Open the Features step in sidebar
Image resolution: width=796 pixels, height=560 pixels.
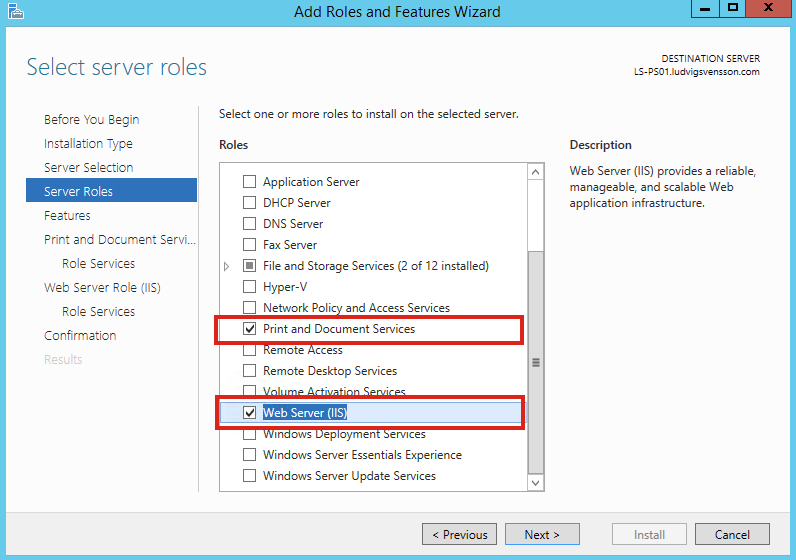[67, 215]
